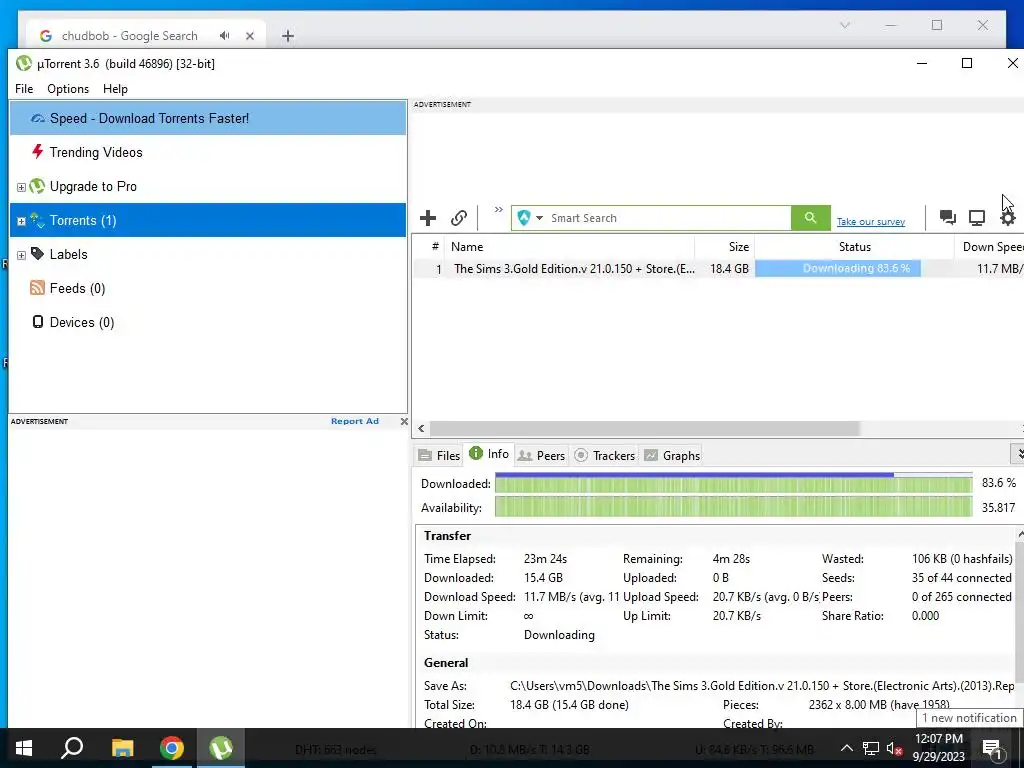Switch to the Peers tab
Screen dimensions: 1024x768
(x=541, y=455)
